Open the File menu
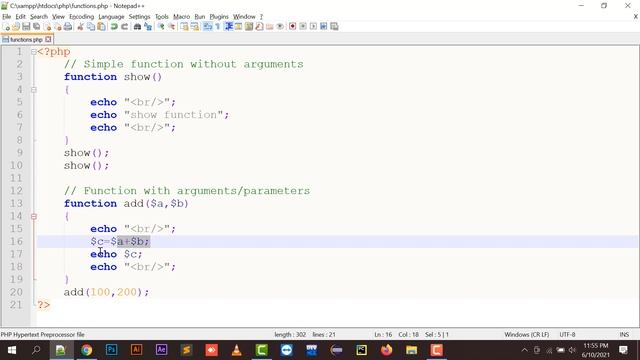The width and height of the screenshot is (640, 360). pyautogui.click(x=7, y=17)
